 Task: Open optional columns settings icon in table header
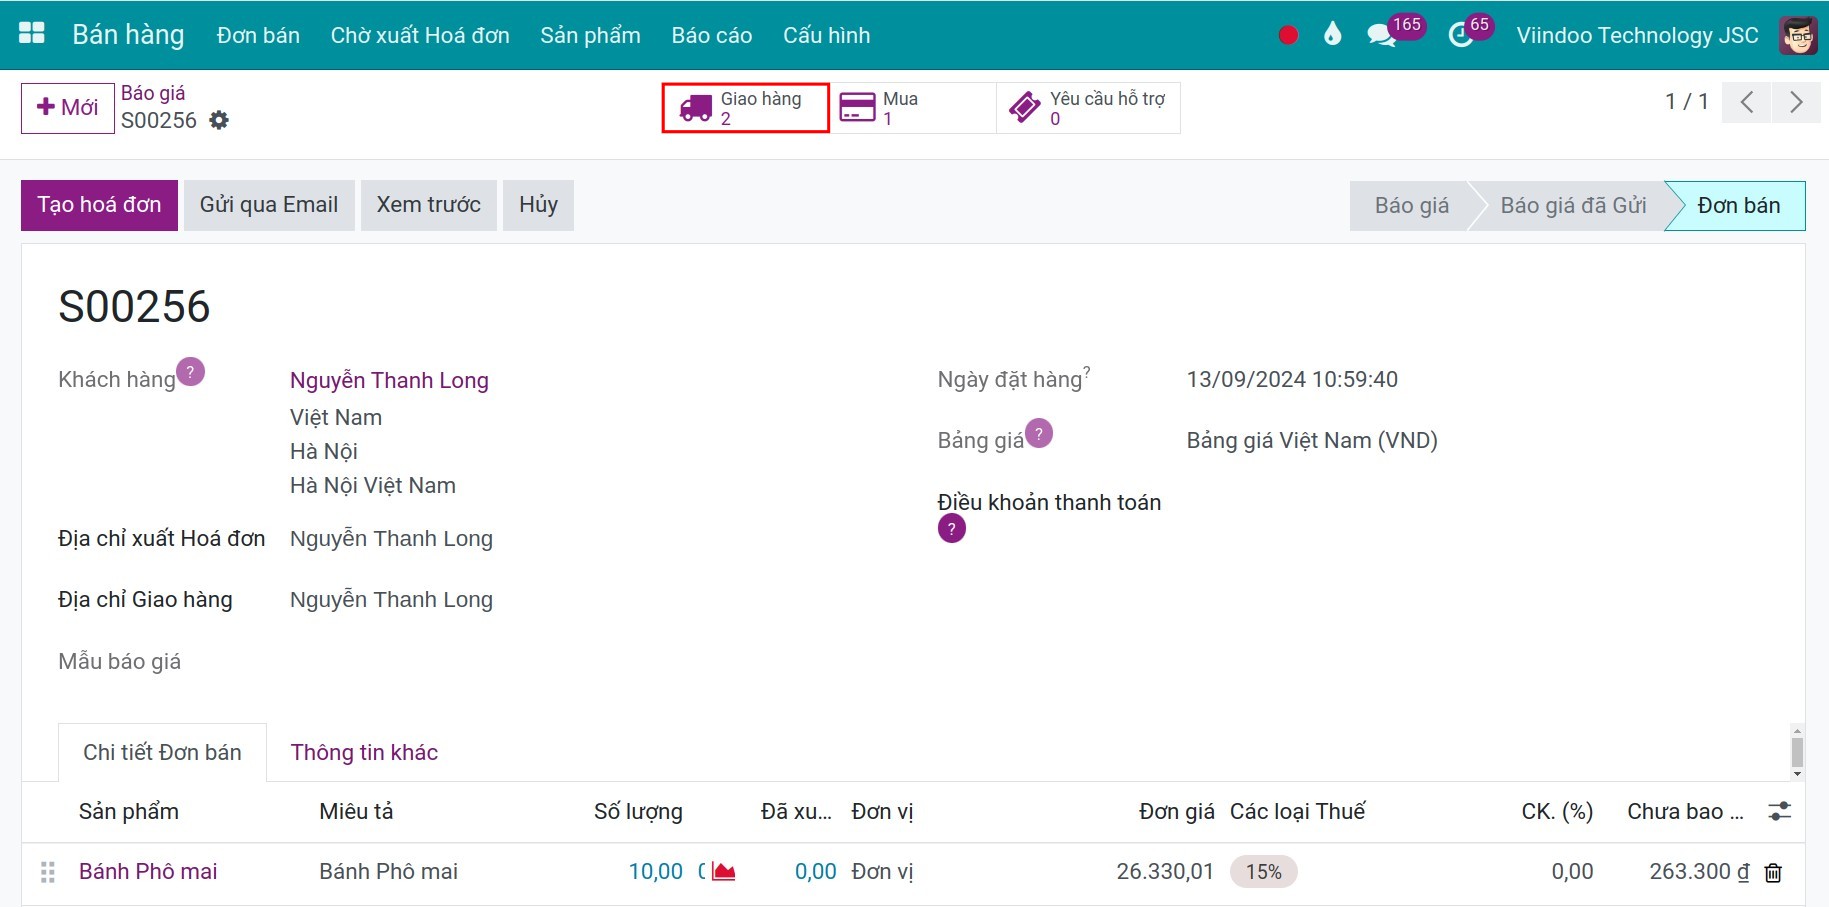click(1779, 812)
